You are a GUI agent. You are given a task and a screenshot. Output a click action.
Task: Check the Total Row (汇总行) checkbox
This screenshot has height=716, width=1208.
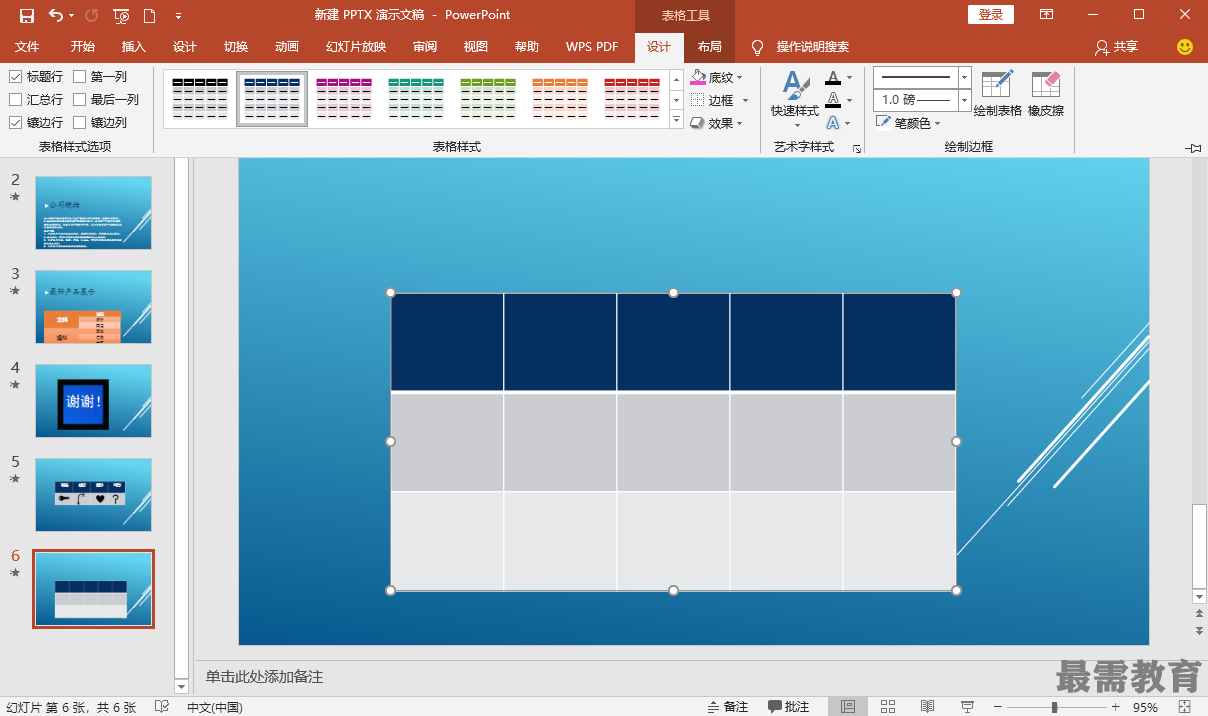click(16, 100)
